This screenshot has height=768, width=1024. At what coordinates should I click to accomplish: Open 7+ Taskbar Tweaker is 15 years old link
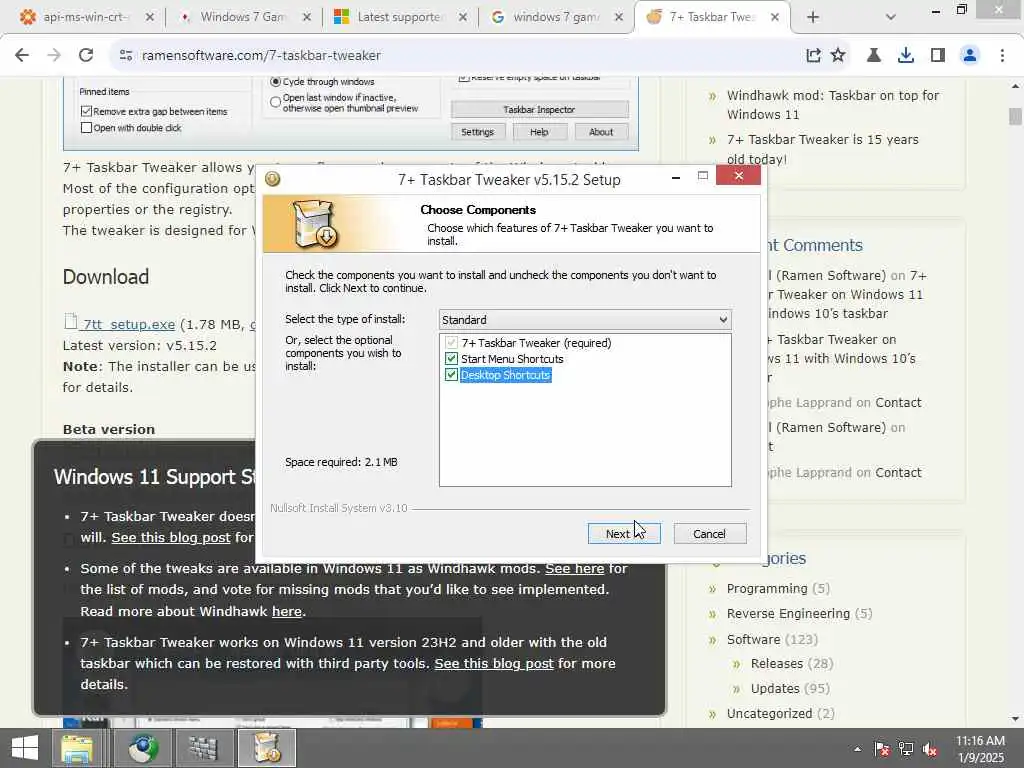point(823,149)
